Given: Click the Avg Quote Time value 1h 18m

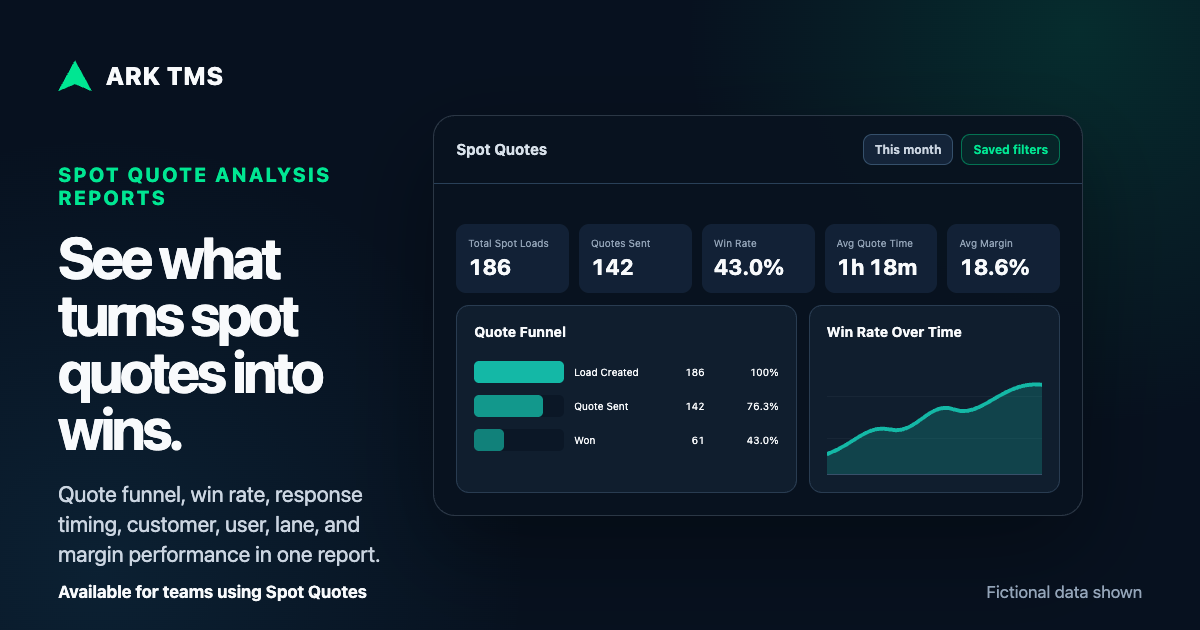Looking at the screenshot, I should tap(877, 267).
